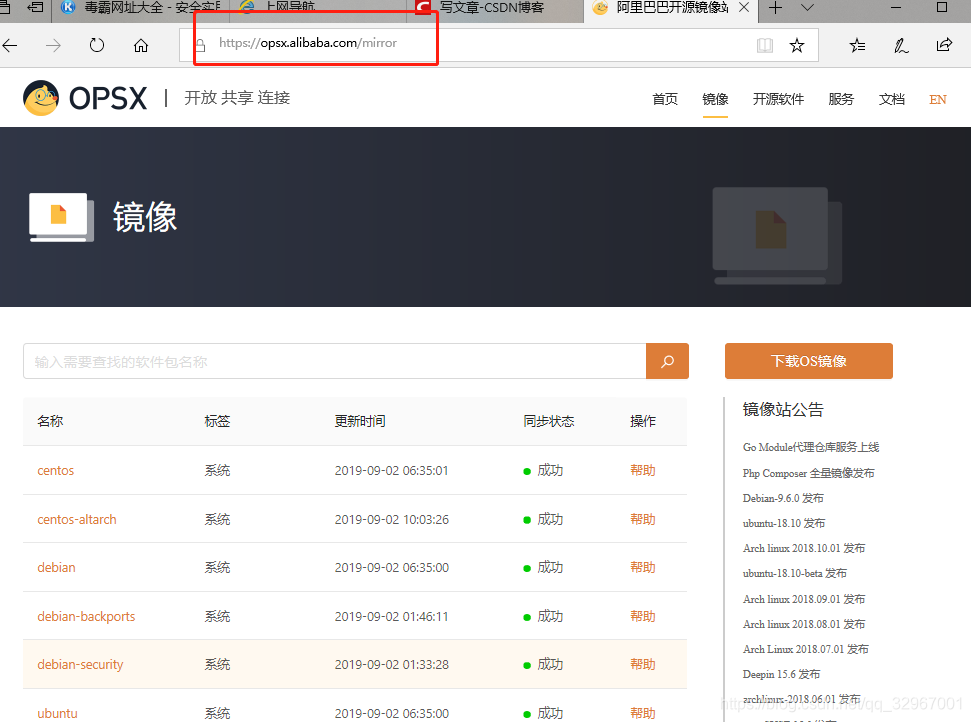
Task: Open the add notes pen icon
Action: (x=901, y=45)
